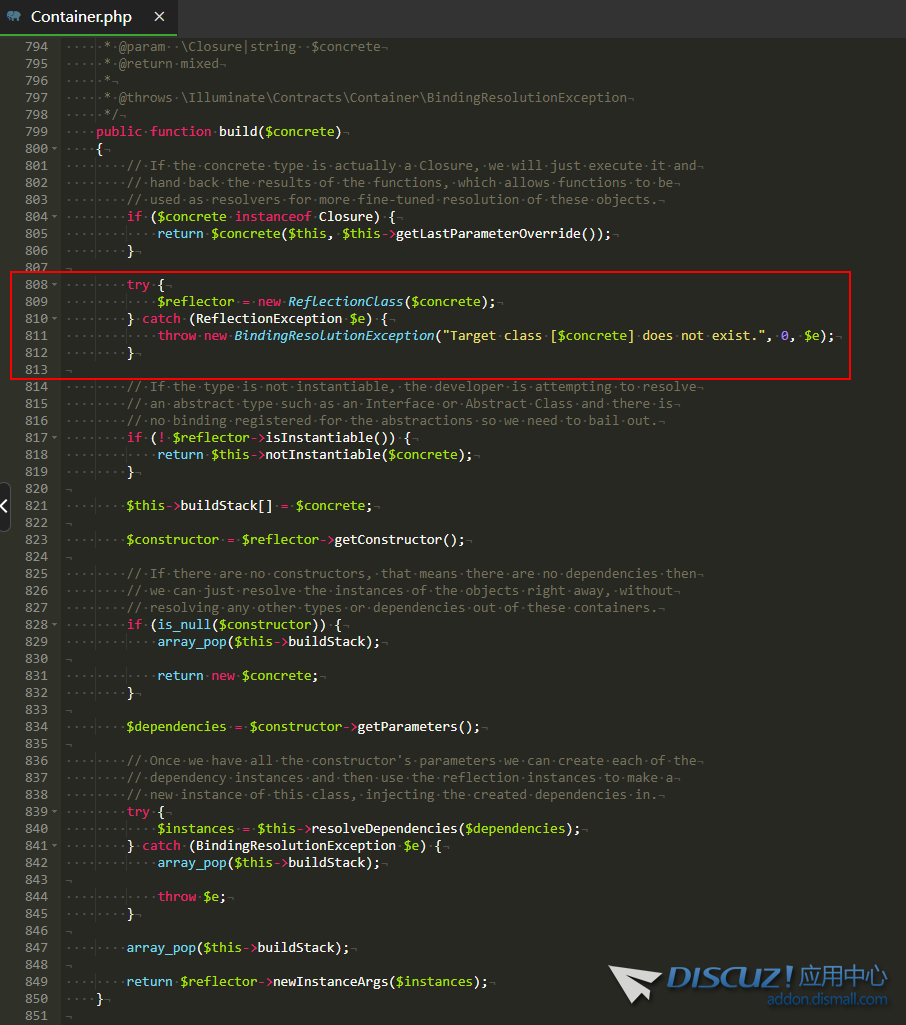This screenshot has width=906, height=1025.
Task: Fold the instanceof Closure block at line 804
Action: pyautogui.click(x=54, y=217)
